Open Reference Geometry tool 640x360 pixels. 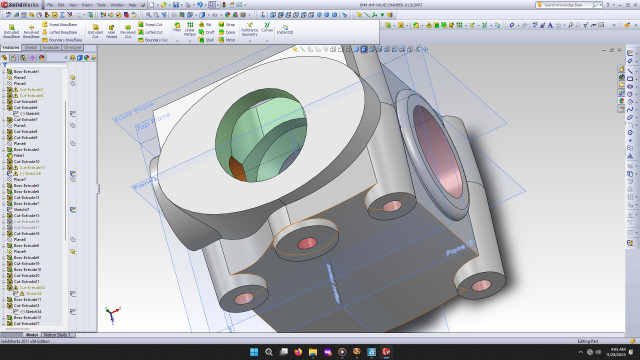(x=249, y=29)
